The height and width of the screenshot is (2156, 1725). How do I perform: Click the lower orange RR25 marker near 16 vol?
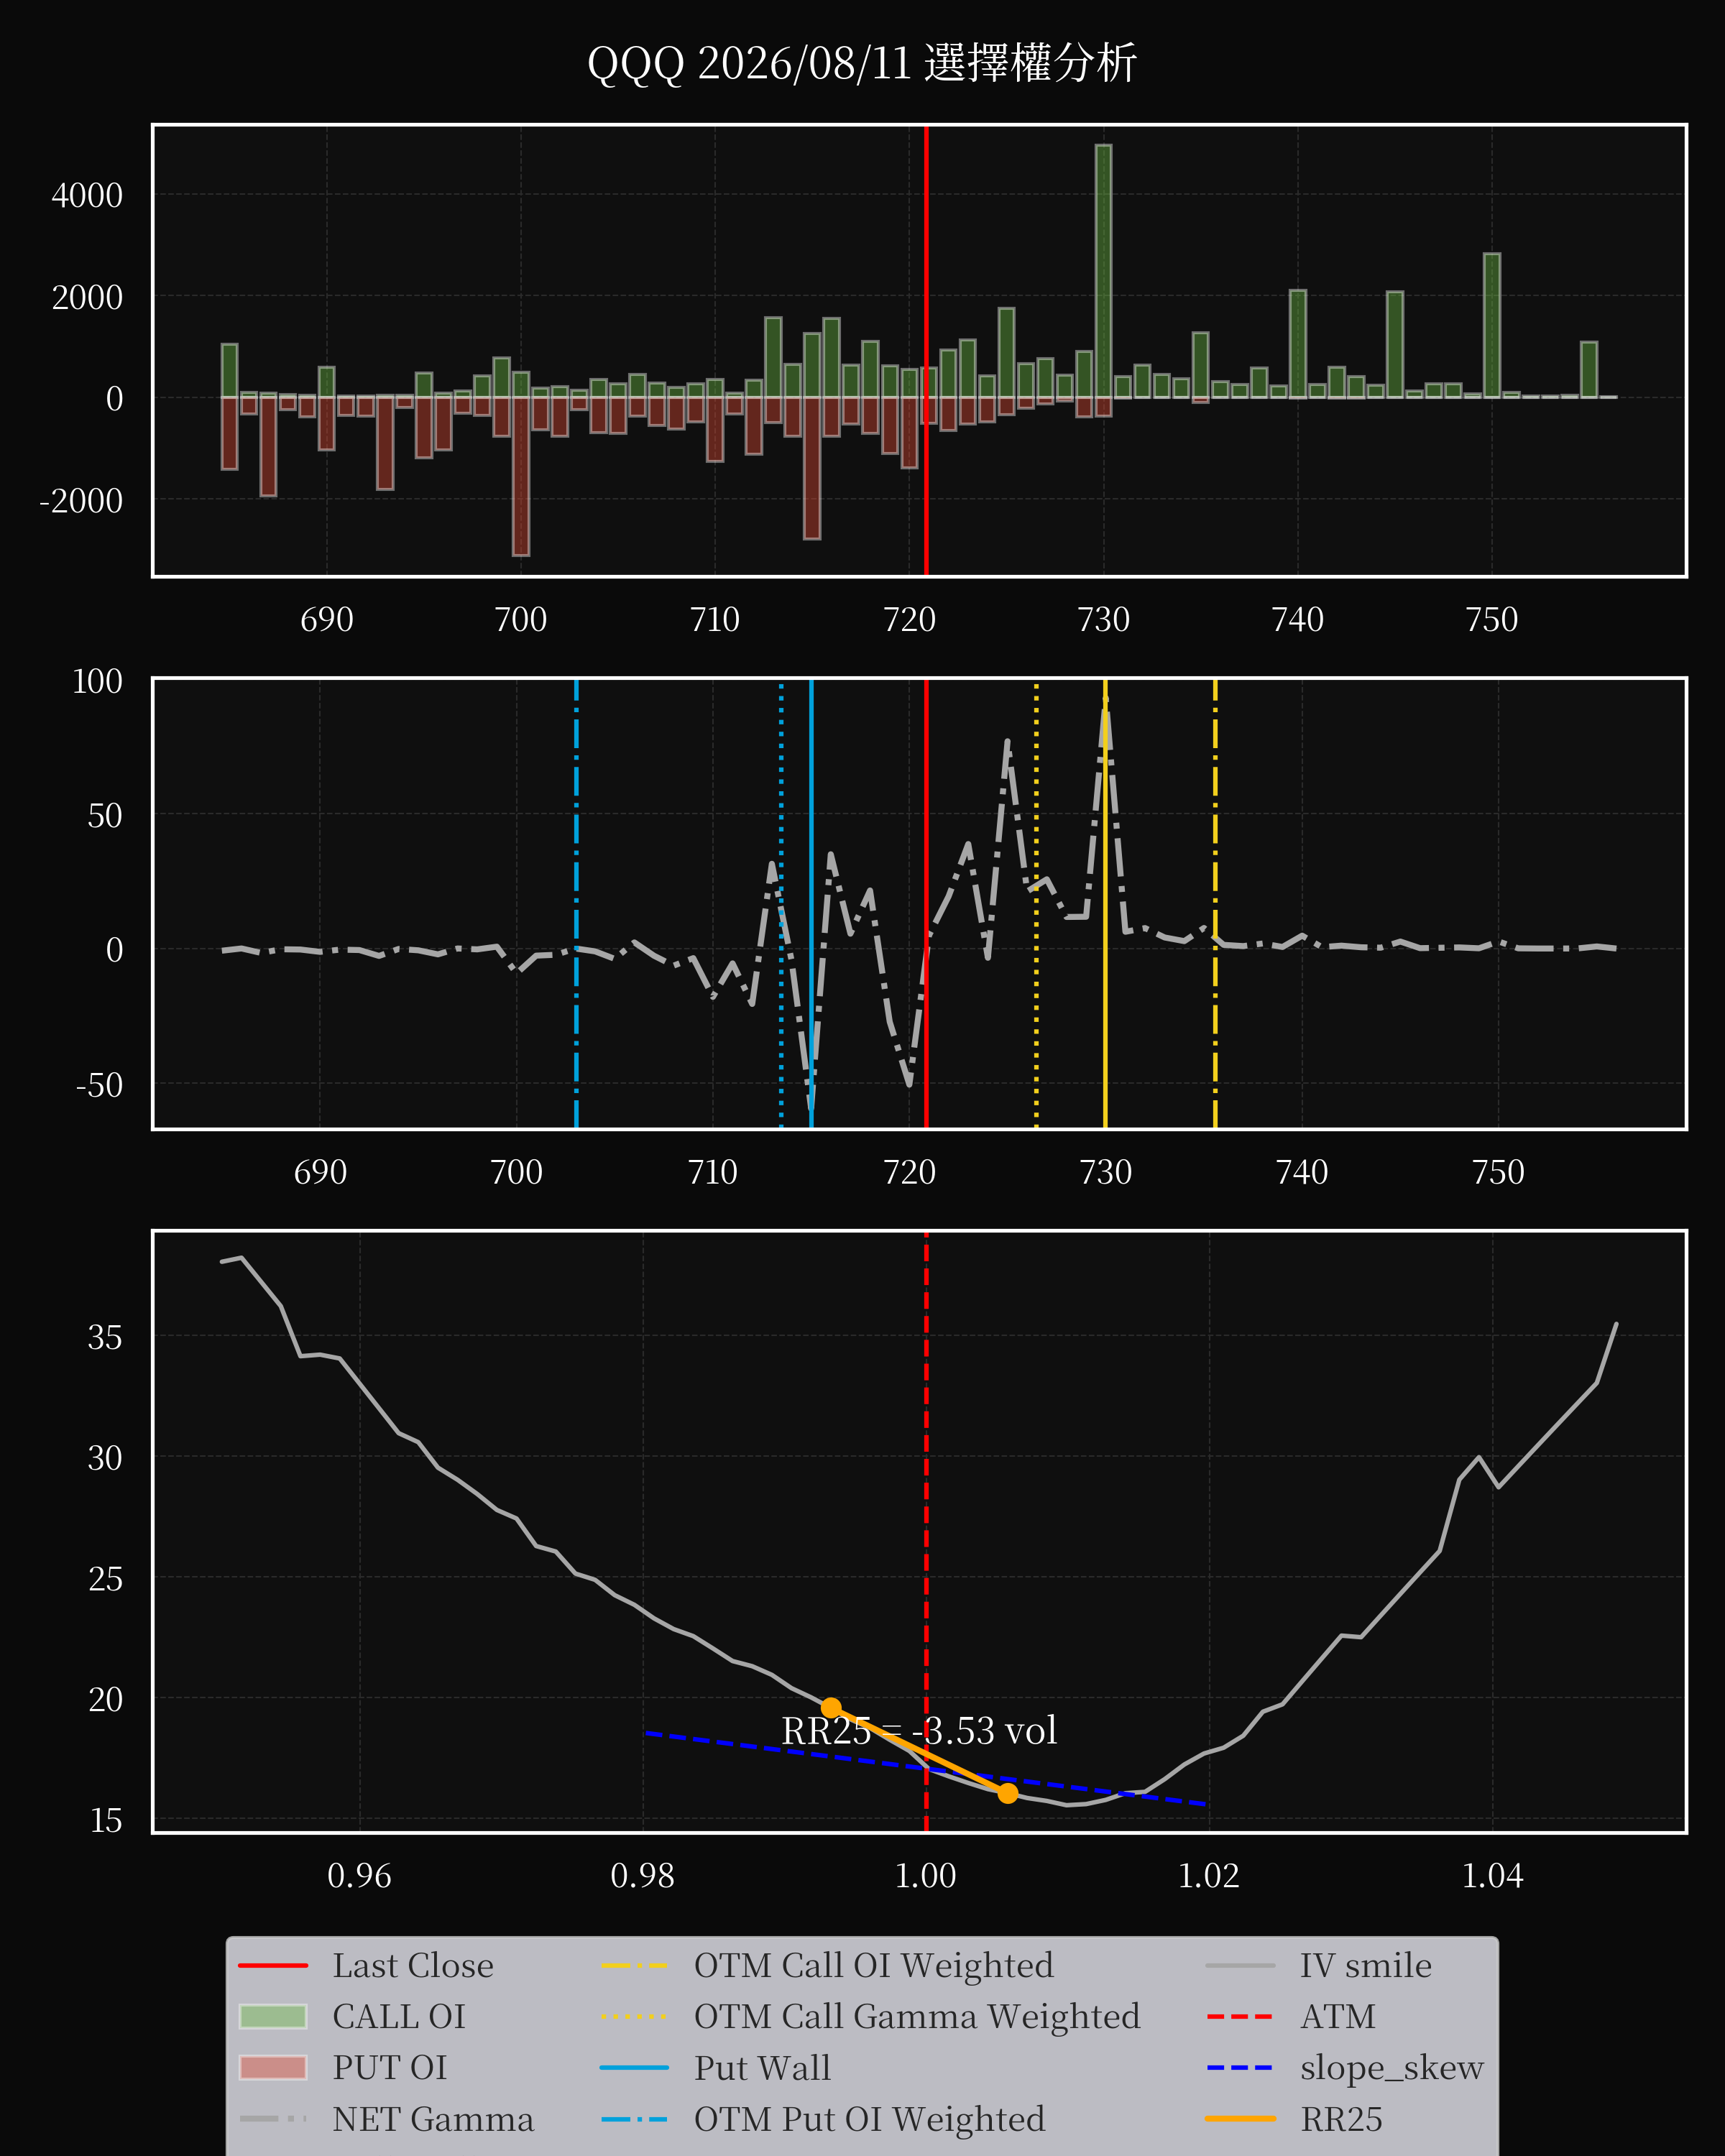point(1008,1793)
